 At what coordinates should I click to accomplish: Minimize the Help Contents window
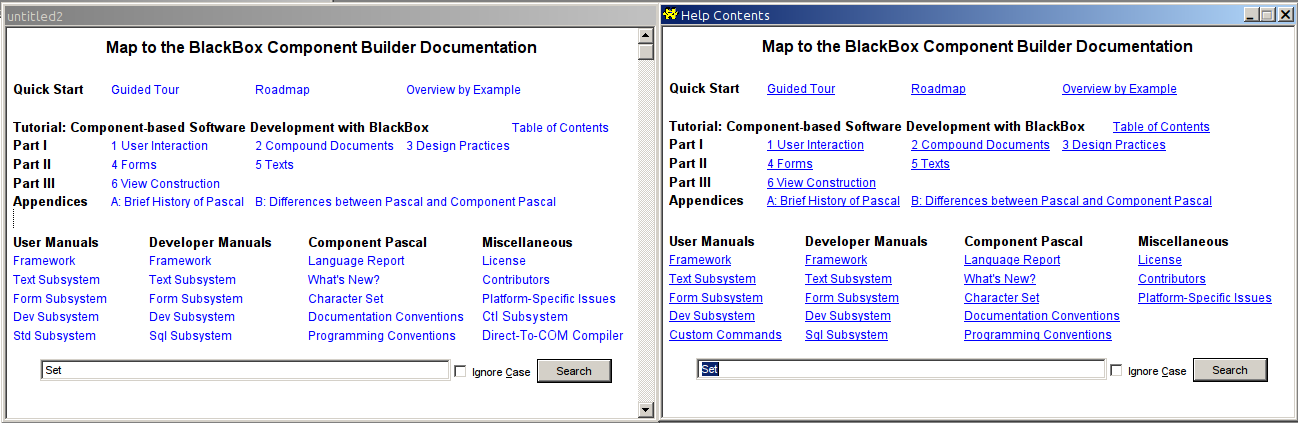[x=1251, y=15]
